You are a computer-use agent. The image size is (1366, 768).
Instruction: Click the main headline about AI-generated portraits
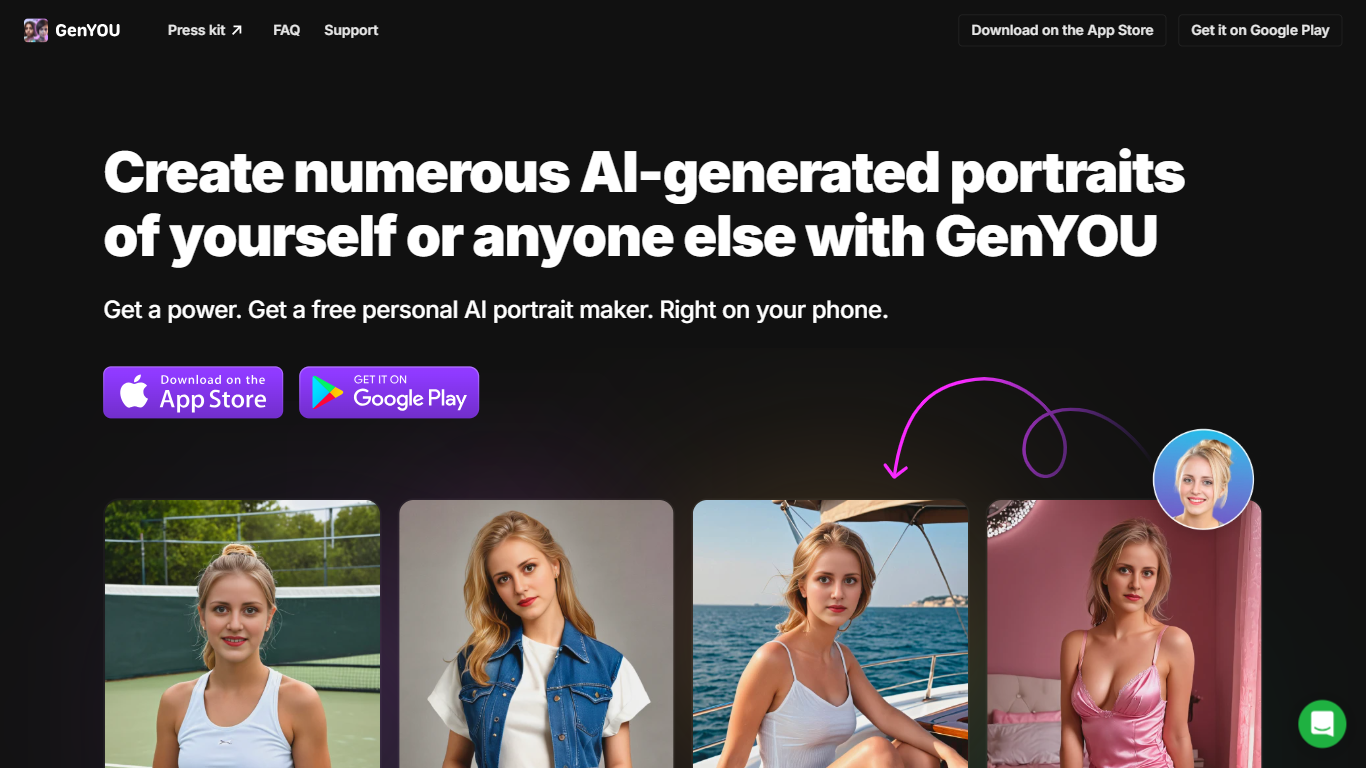[x=644, y=205]
